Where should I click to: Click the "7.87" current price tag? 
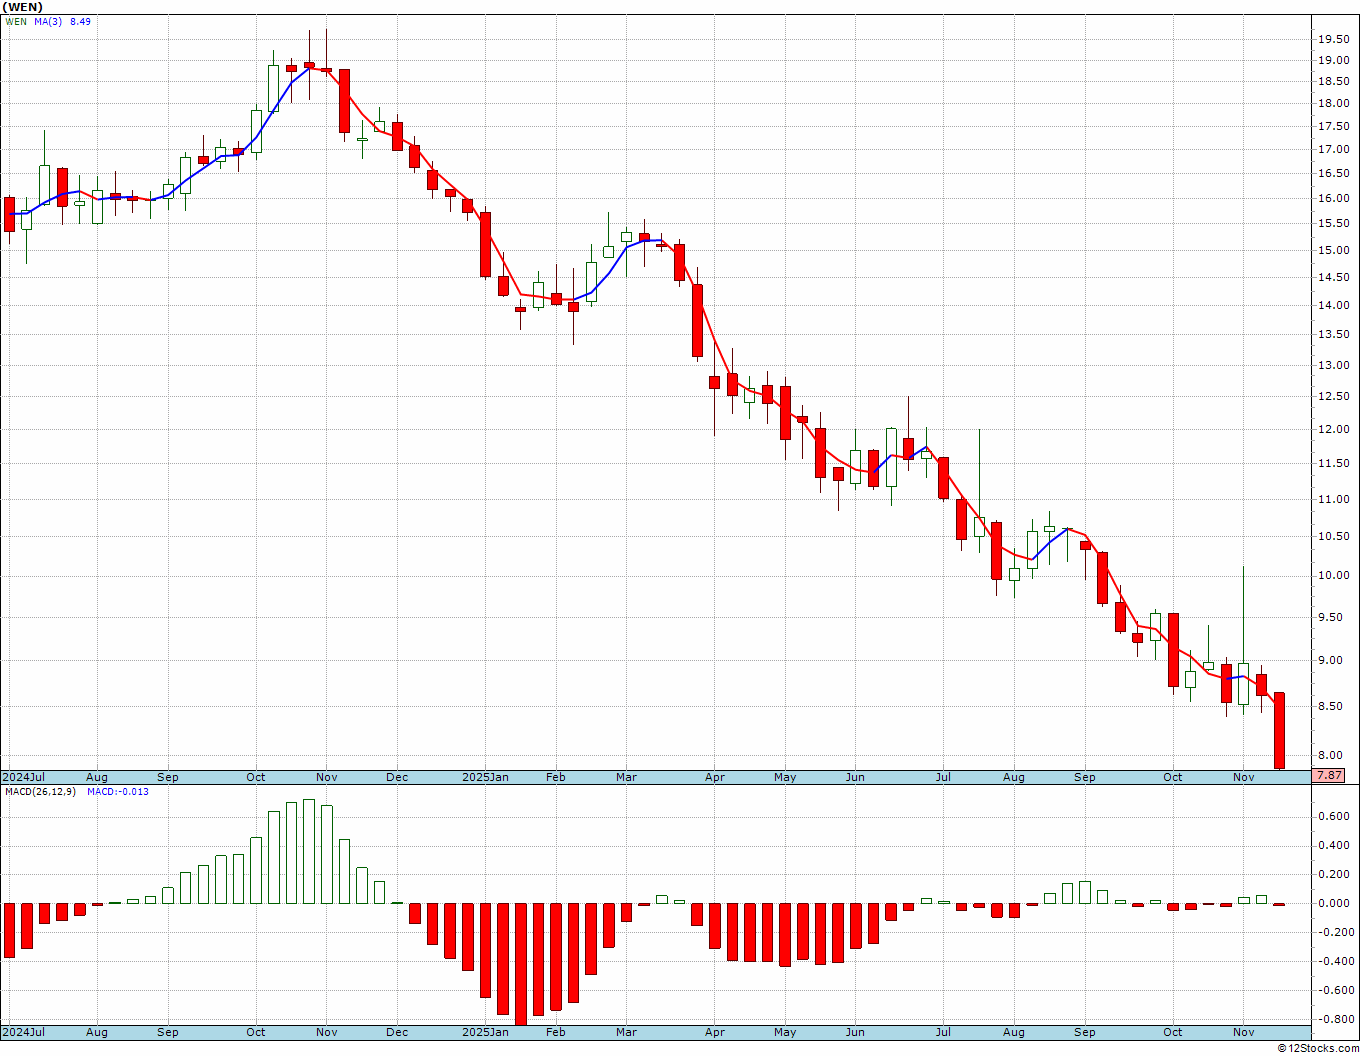point(1330,775)
